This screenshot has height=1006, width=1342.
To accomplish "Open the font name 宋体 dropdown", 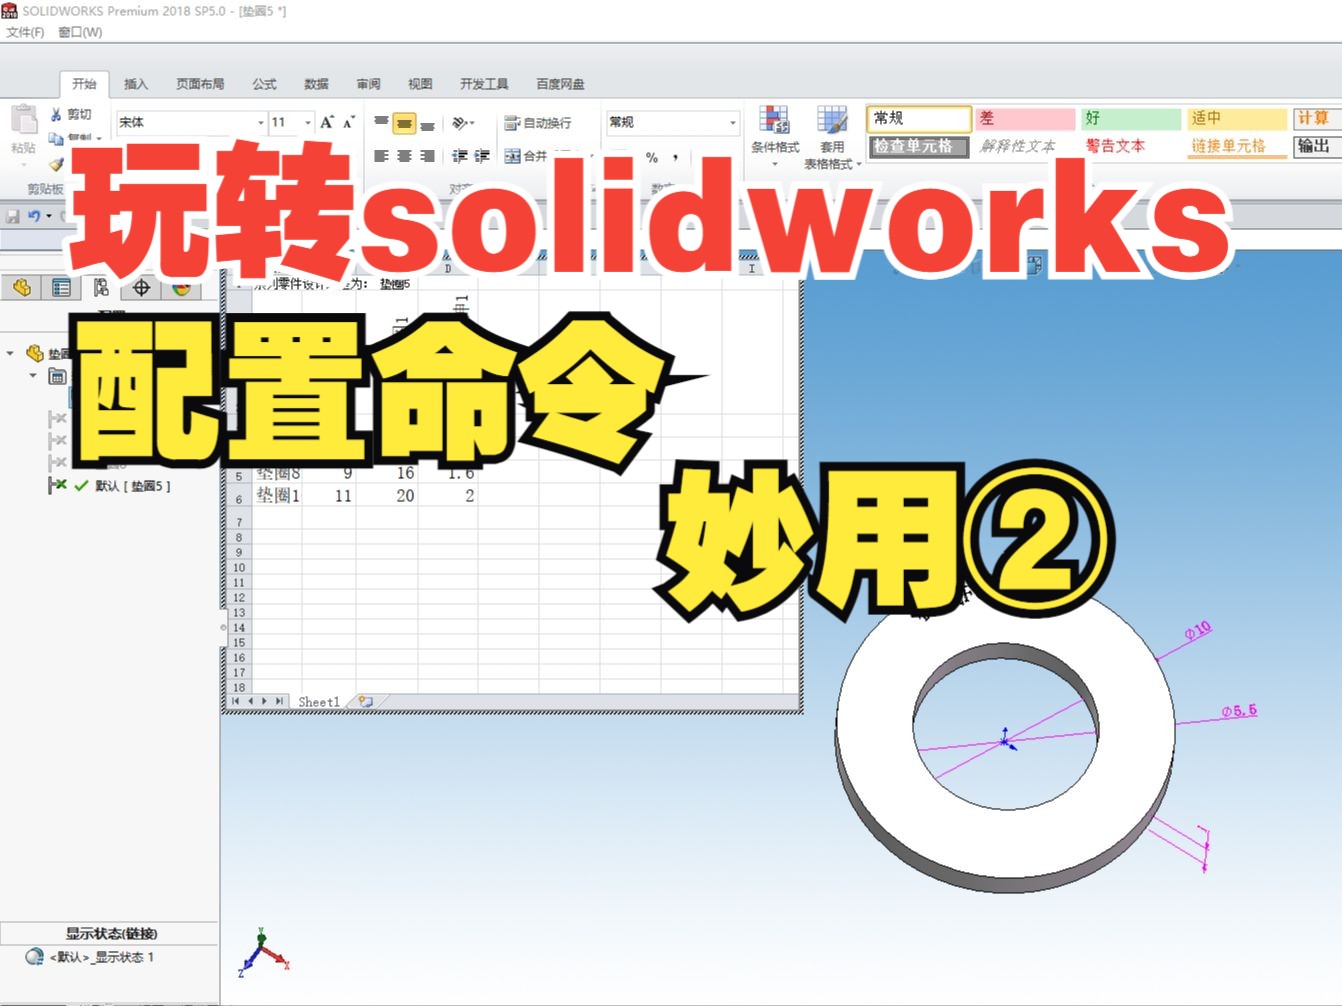I will tap(261, 122).
